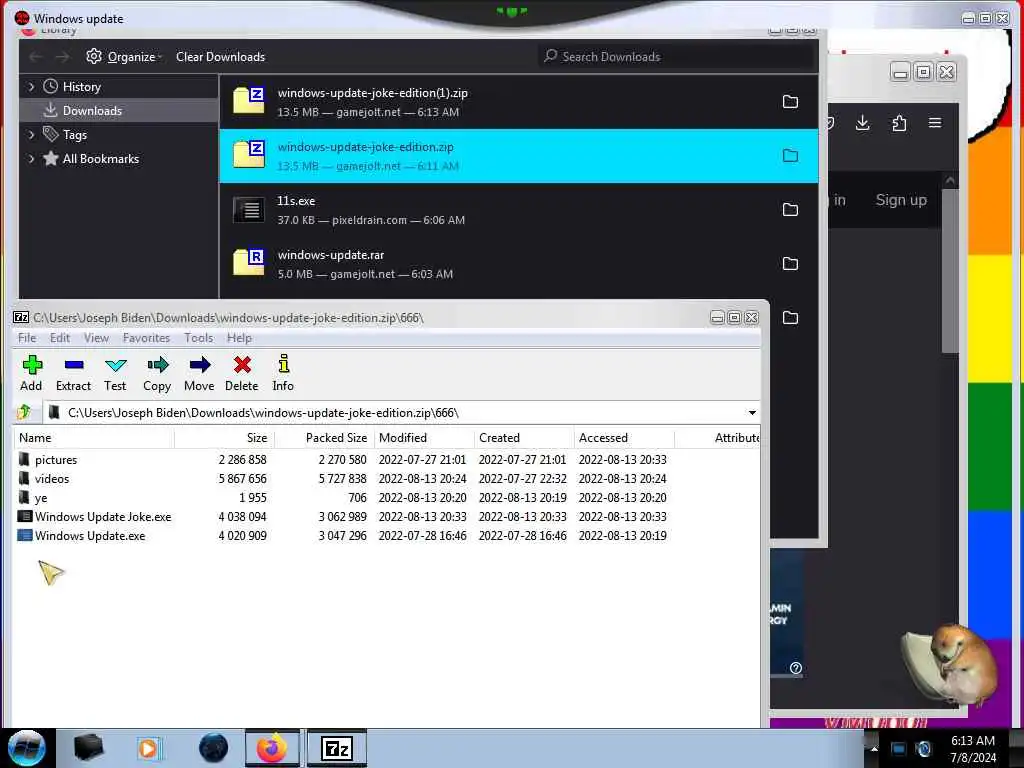Switch to 7-Zip on the taskbar

point(337,748)
